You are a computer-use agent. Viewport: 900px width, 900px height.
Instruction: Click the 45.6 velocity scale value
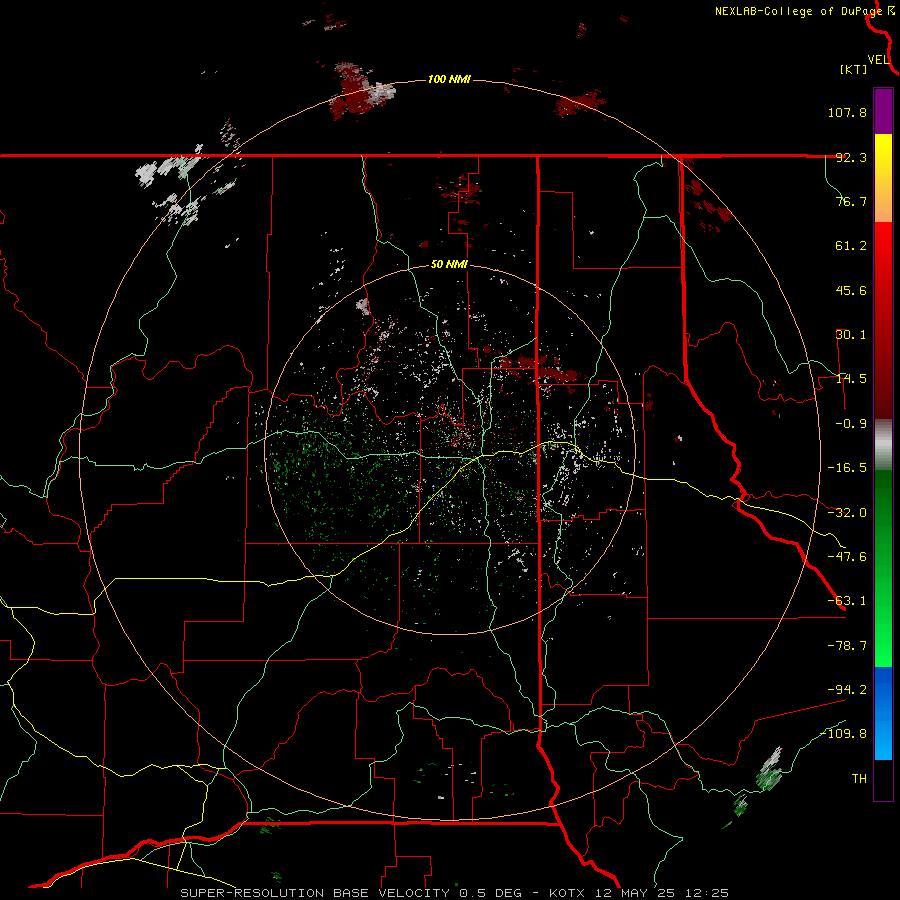click(x=851, y=290)
